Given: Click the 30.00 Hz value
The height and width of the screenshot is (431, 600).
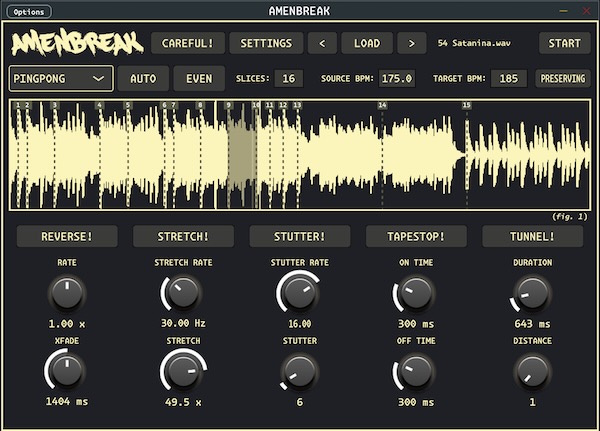Looking at the screenshot, I should (x=183, y=323).
